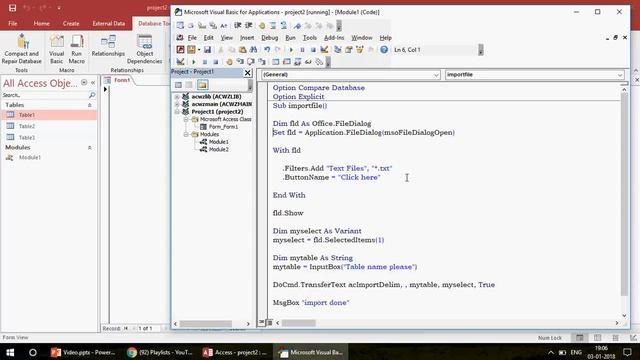Click Toggle Breakpoint hand in Debug toolbar
This screenshot has width=640, height=360.
click(229, 62)
